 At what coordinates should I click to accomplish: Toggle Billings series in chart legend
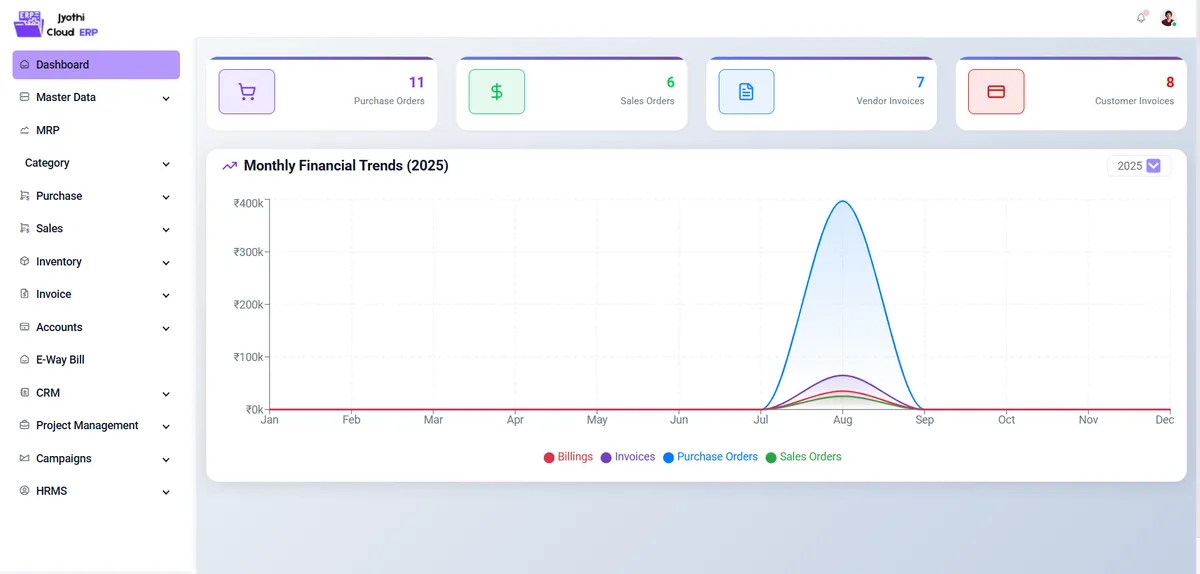(x=568, y=457)
